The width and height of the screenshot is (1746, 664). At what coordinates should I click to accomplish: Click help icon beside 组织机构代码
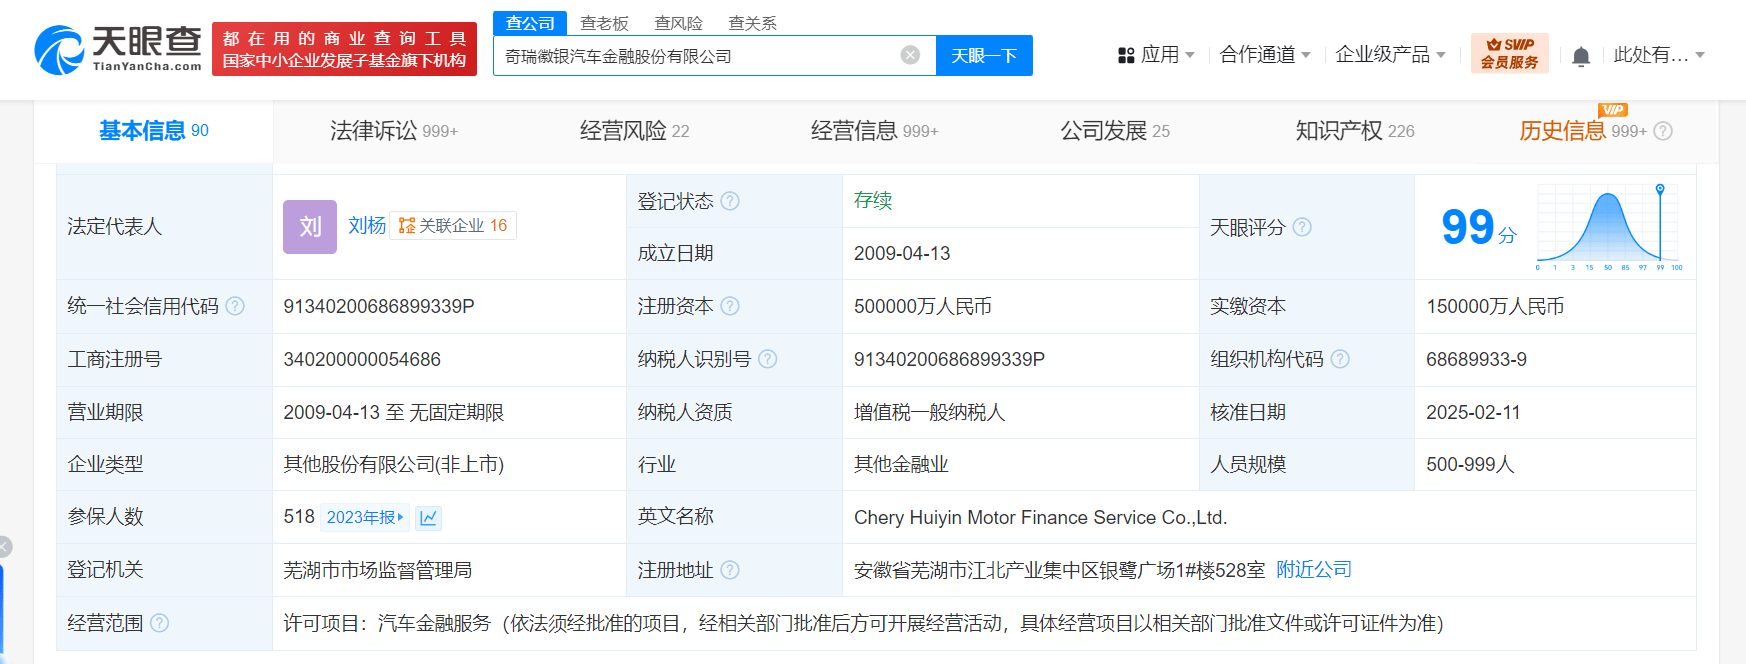click(x=1340, y=359)
